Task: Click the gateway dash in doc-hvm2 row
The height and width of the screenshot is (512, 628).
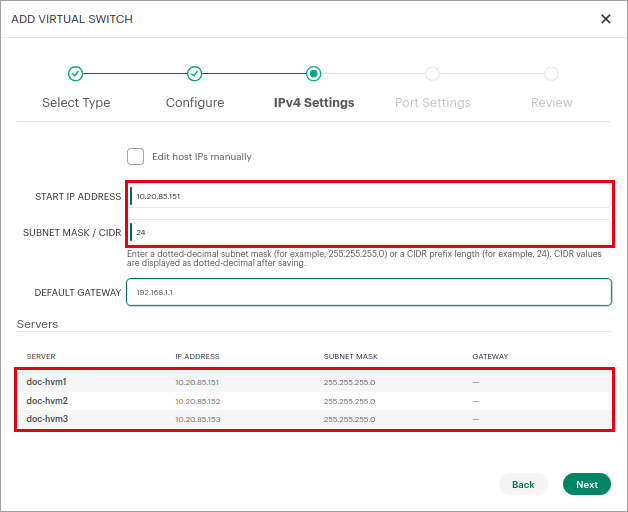Action: (475, 401)
